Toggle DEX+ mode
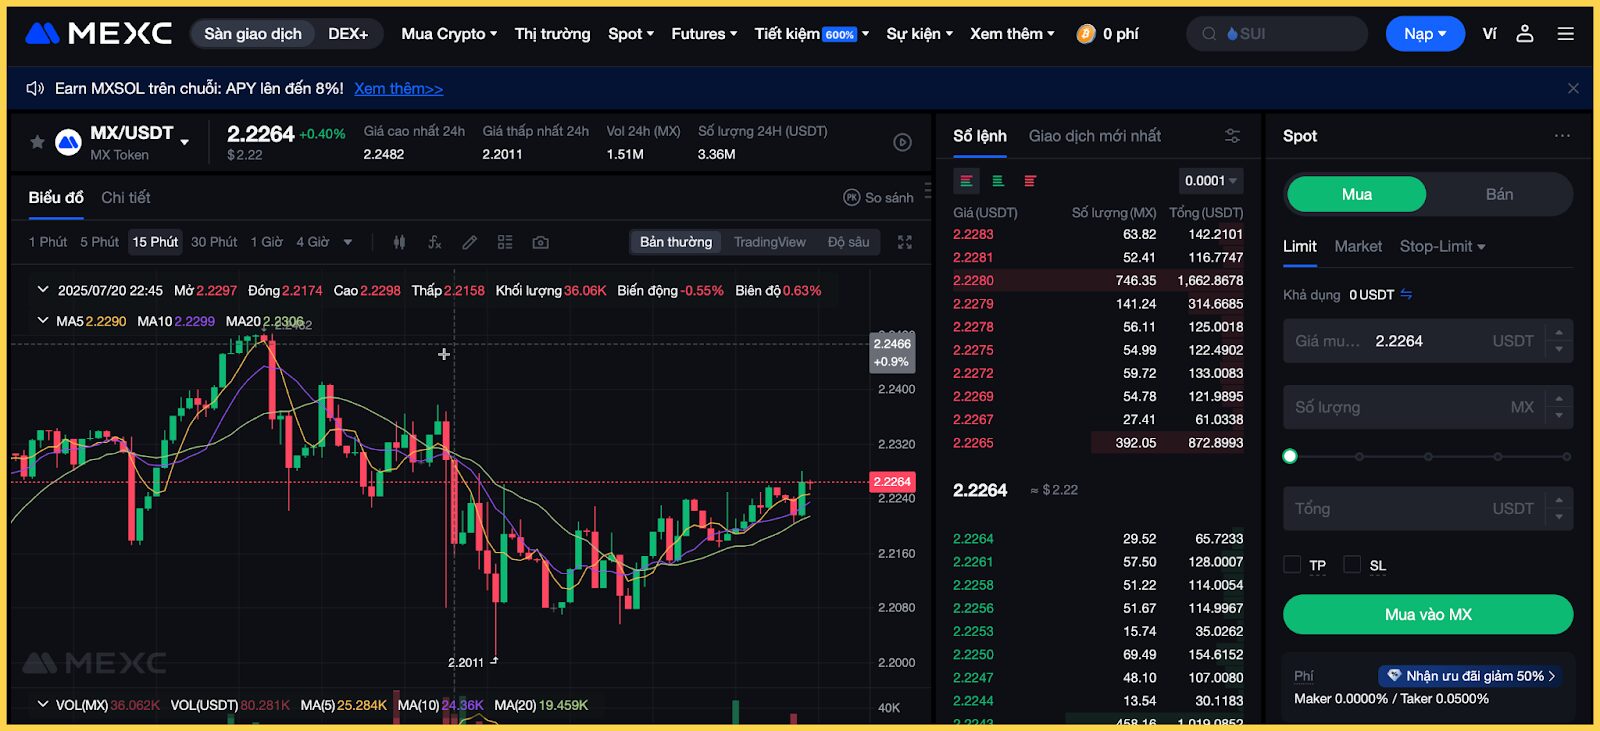Image resolution: width=1600 pixels, height=731 pixels. [x=348, y=34]
